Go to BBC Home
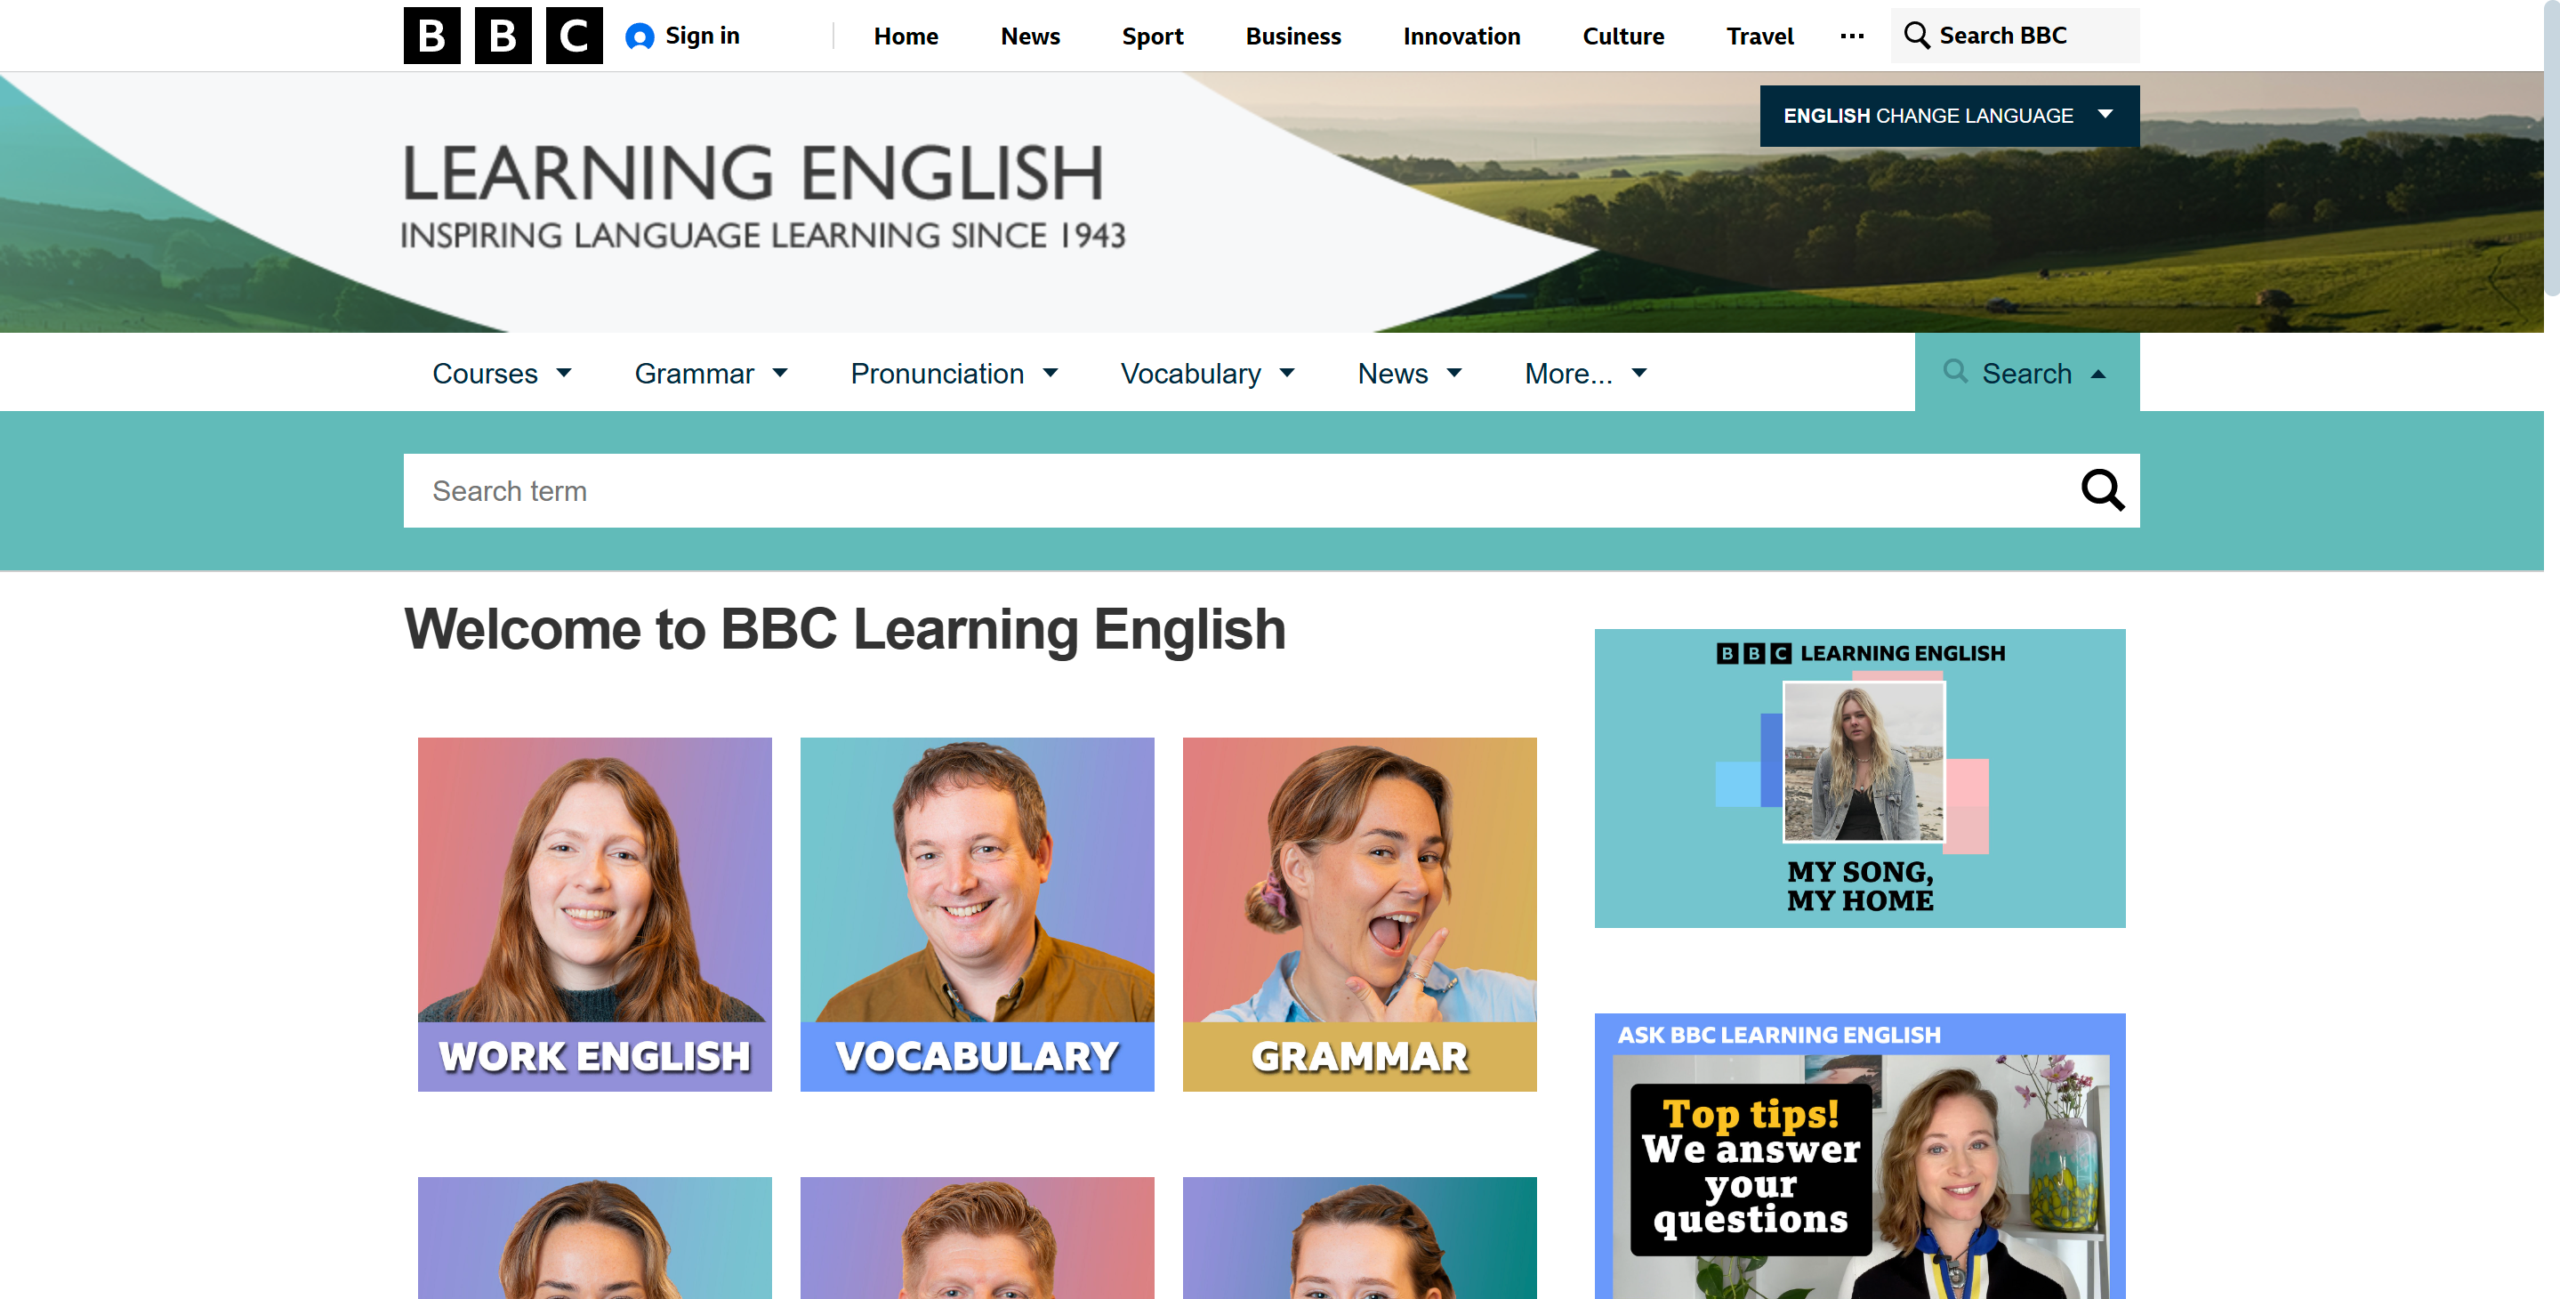This screenshot has width=2560, height=1299. tap(906, 36)
